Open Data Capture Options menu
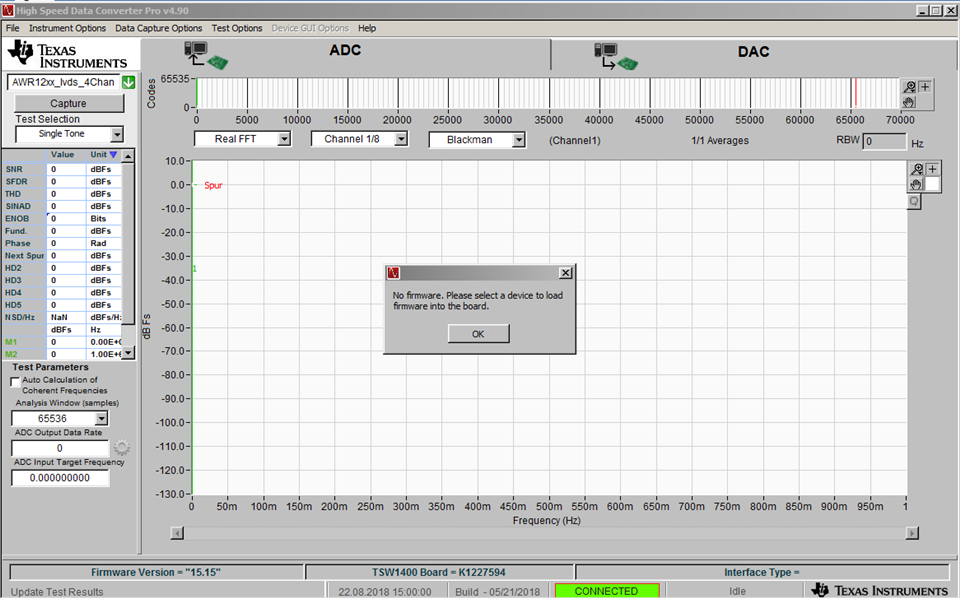The image size is (960, 598). [159, 28]
